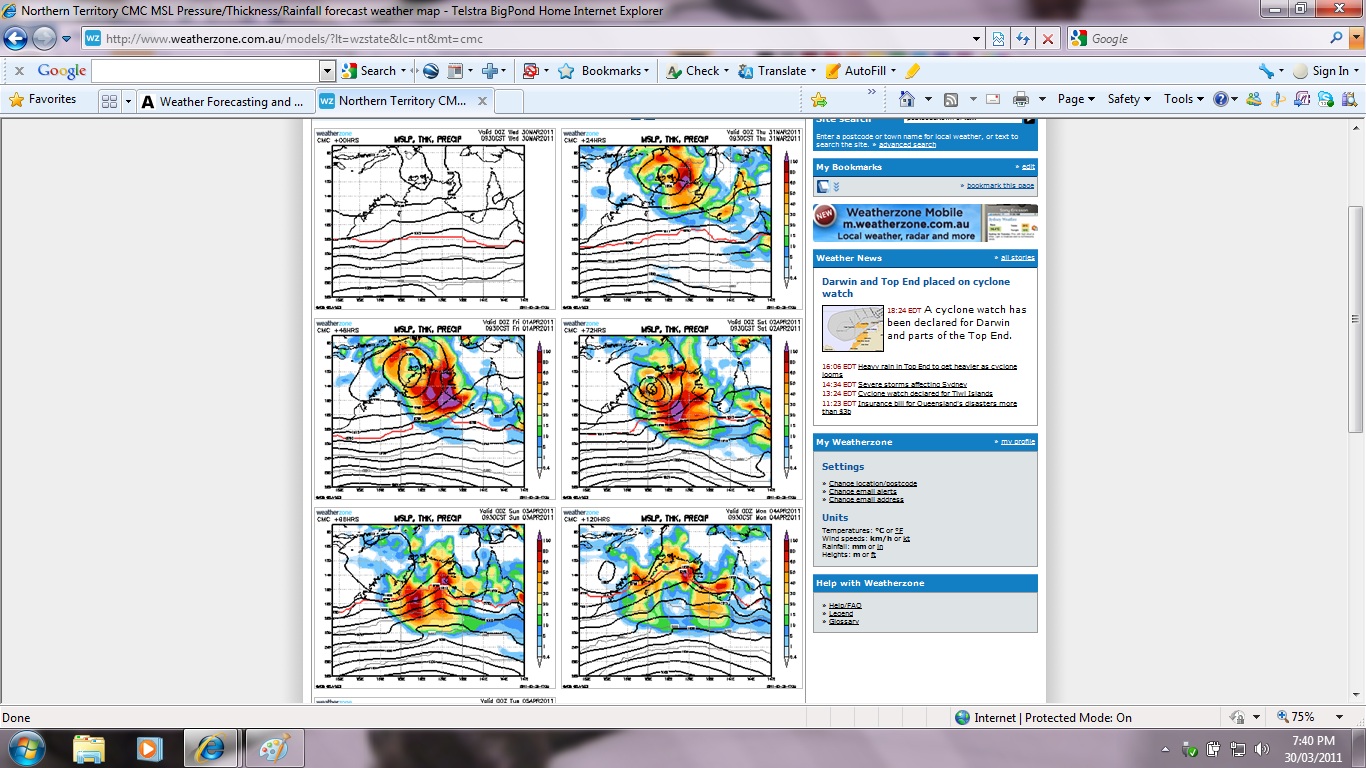
Task: Click the blue Help question mark icon
Action: (1220, 99)
